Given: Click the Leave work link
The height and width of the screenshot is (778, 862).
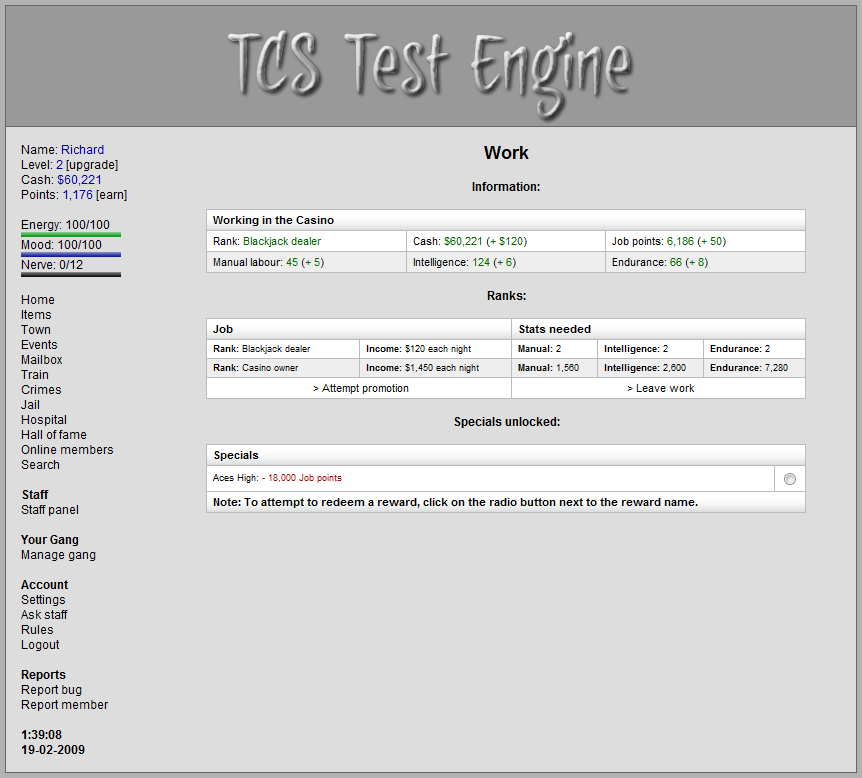Looking at the screenshot, I should click(659, 388).
